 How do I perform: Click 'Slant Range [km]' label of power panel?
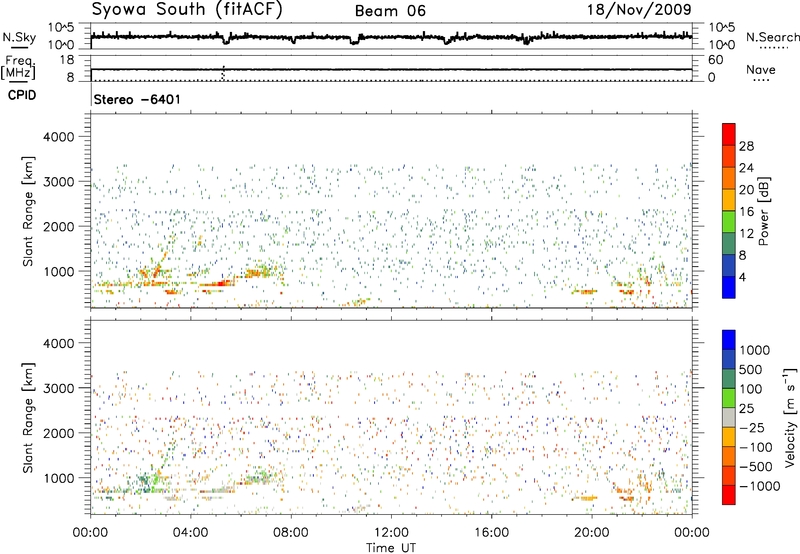click(x=28, y=211)
